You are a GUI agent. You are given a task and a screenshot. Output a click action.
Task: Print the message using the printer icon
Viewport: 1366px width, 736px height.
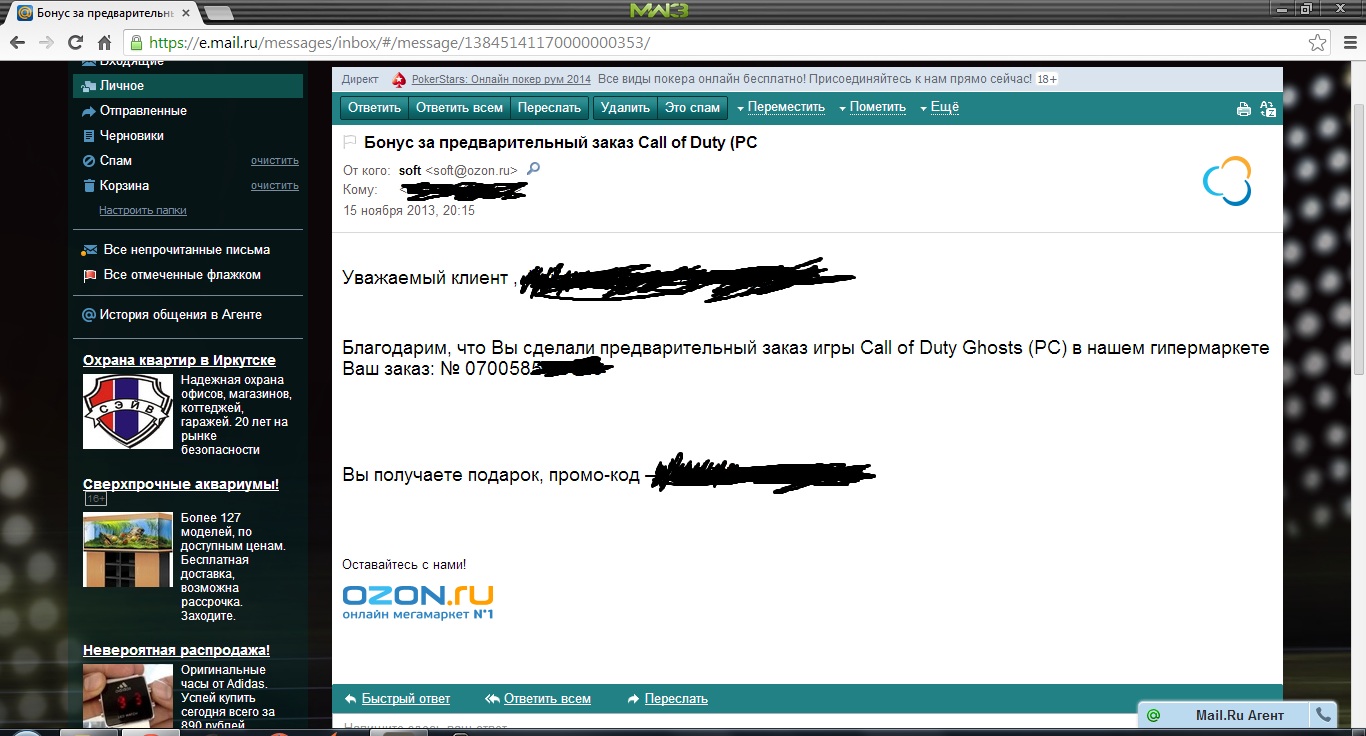point(1244,109)
